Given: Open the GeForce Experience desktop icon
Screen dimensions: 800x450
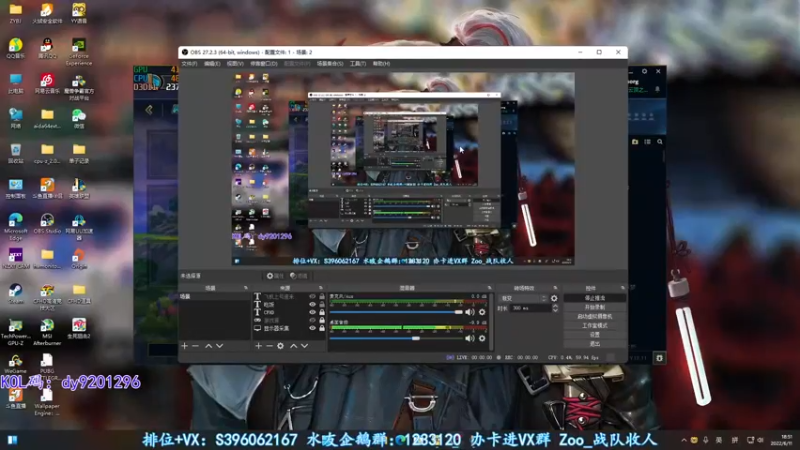Looking at the screenshot, I should 79,52.
